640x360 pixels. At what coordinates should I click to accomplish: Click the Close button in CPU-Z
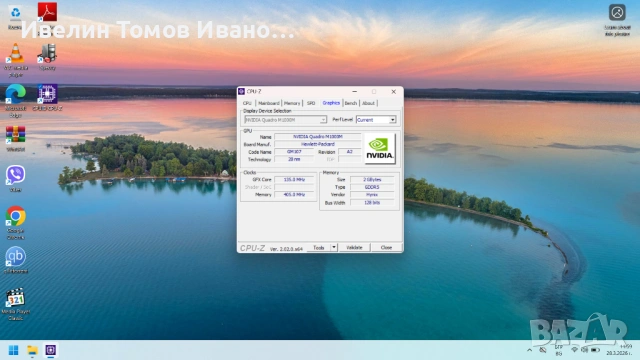click(386, 247)
